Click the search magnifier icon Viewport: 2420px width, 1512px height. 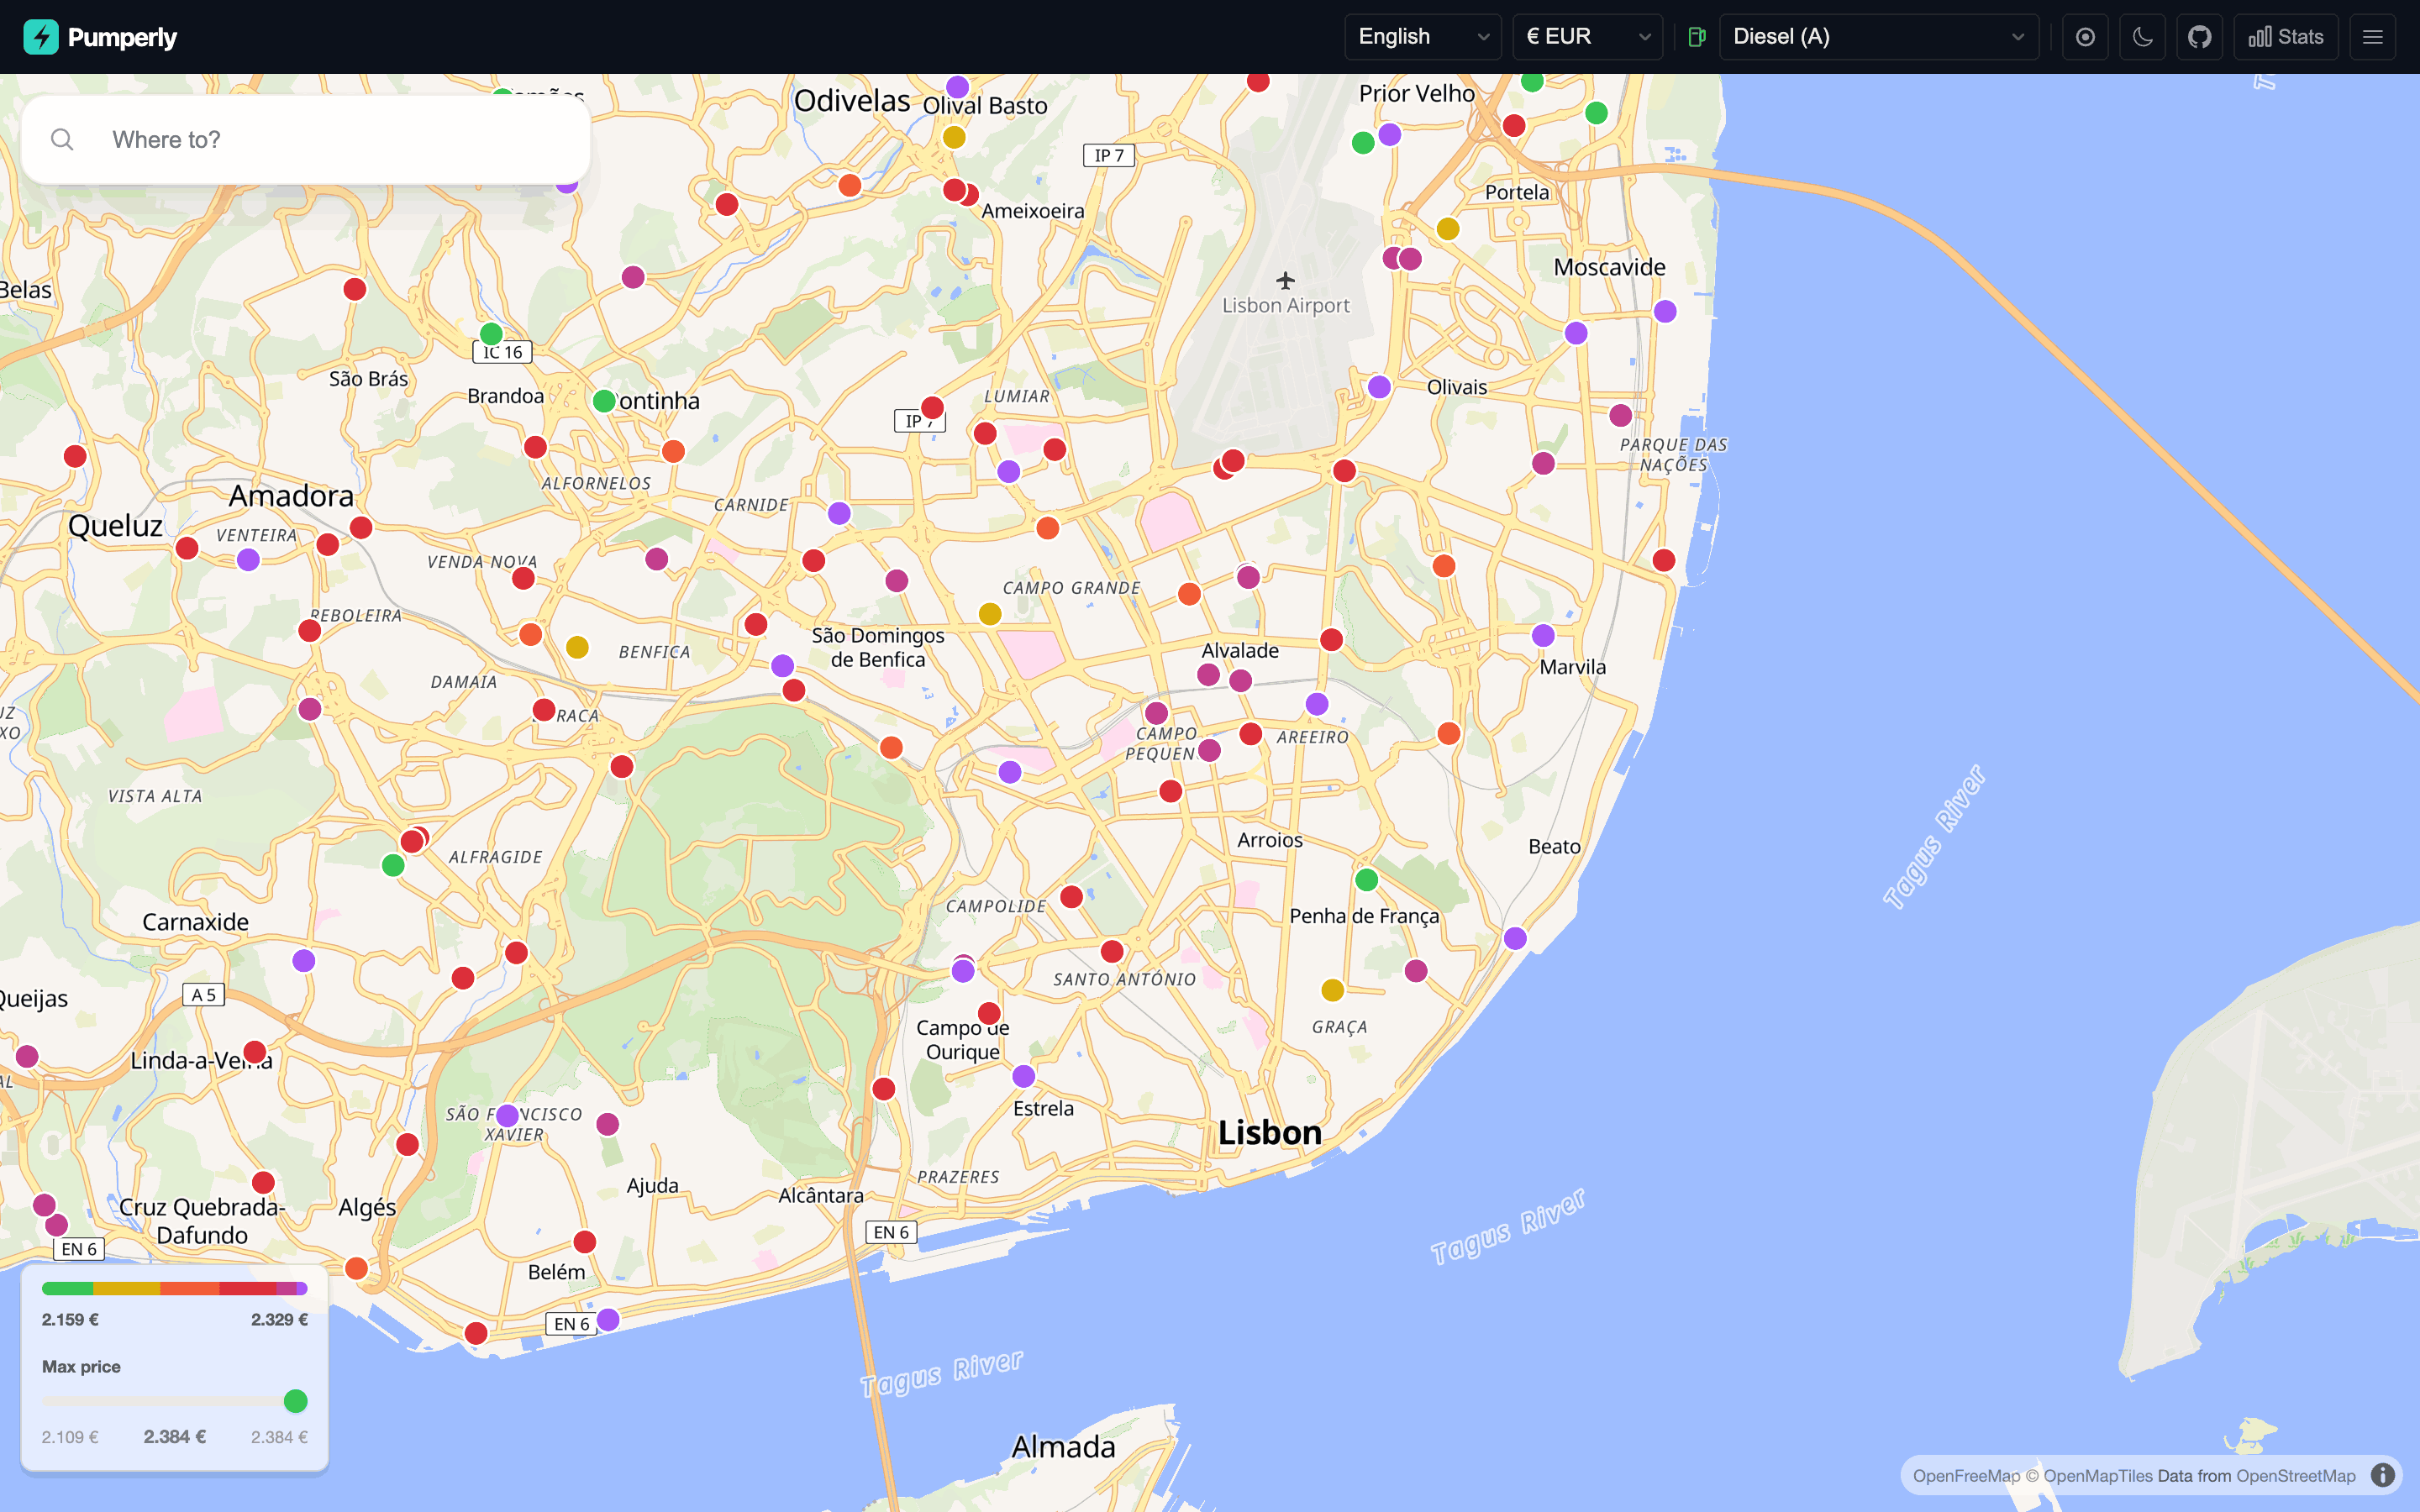coord(62,140)
